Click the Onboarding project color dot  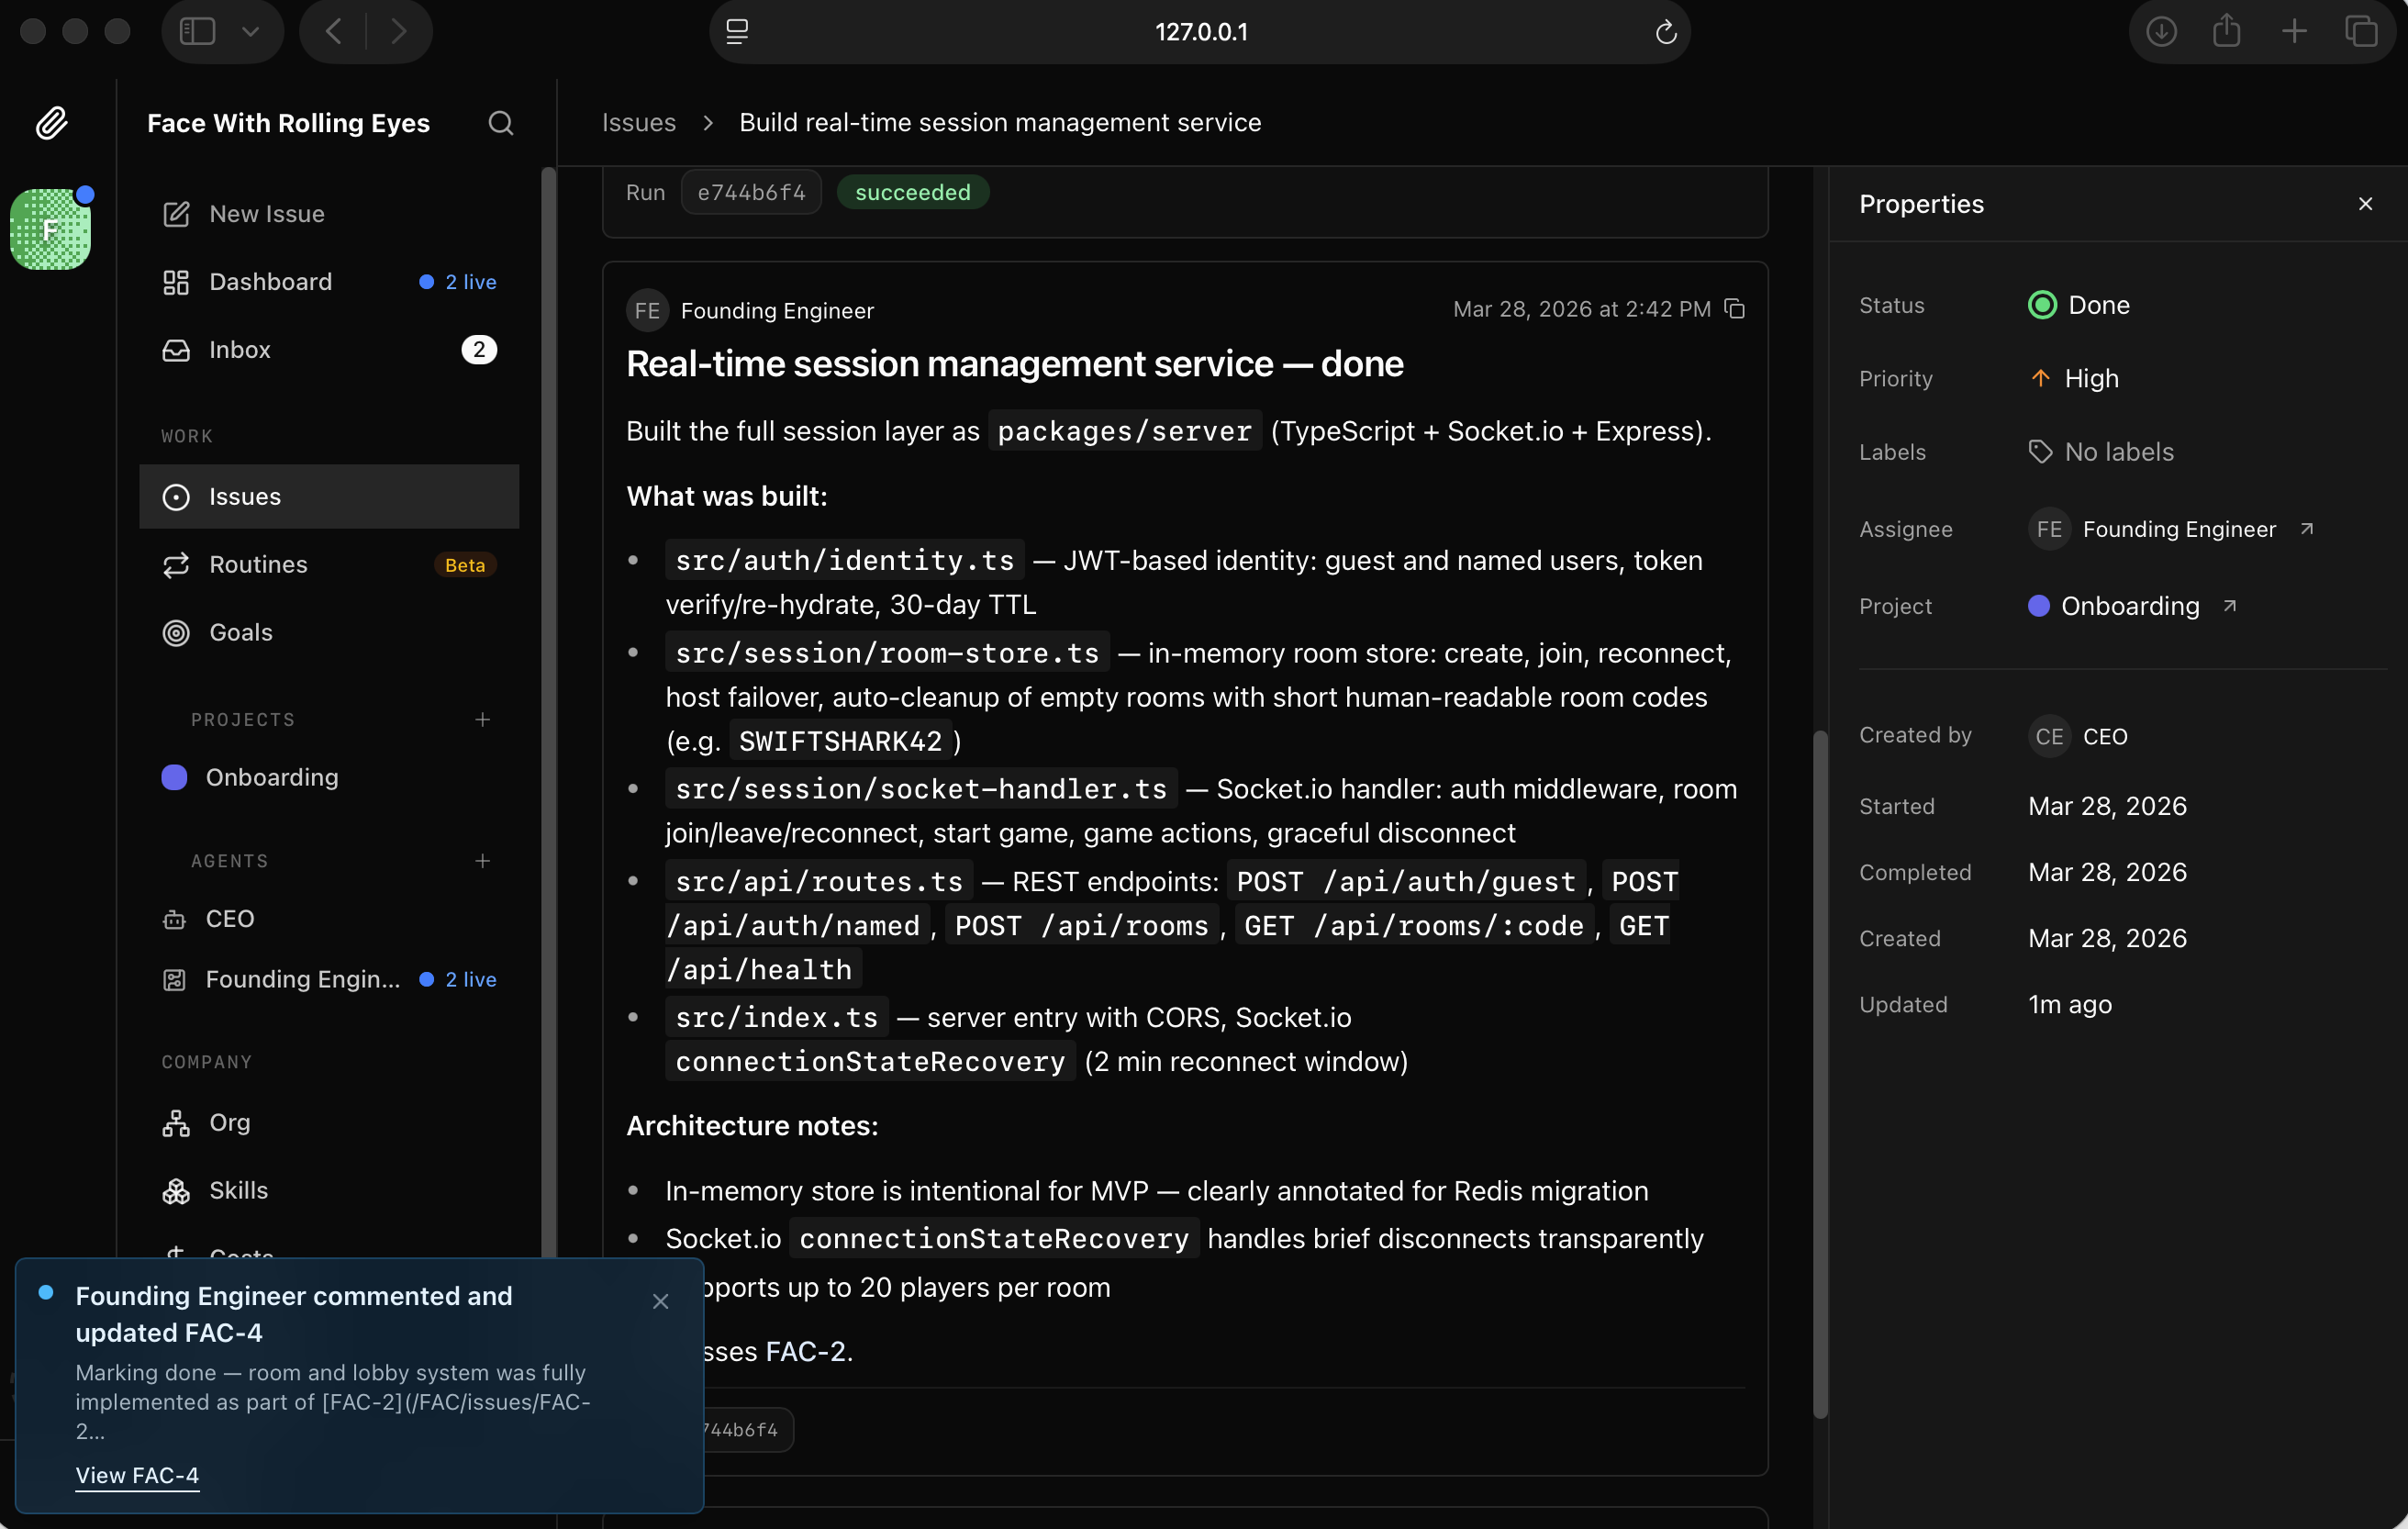pyautogui.click(x=175, y=777)
